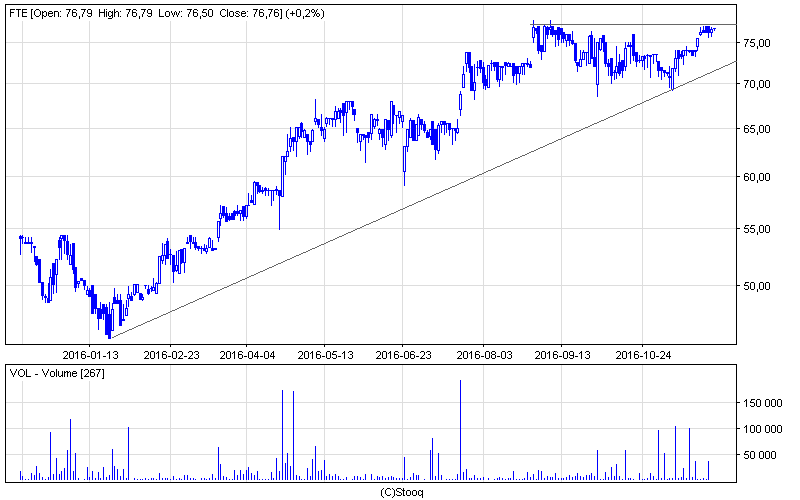Click the 150 000 volume axis label
This screenshot has width=800, height=500.
point(763,404)
